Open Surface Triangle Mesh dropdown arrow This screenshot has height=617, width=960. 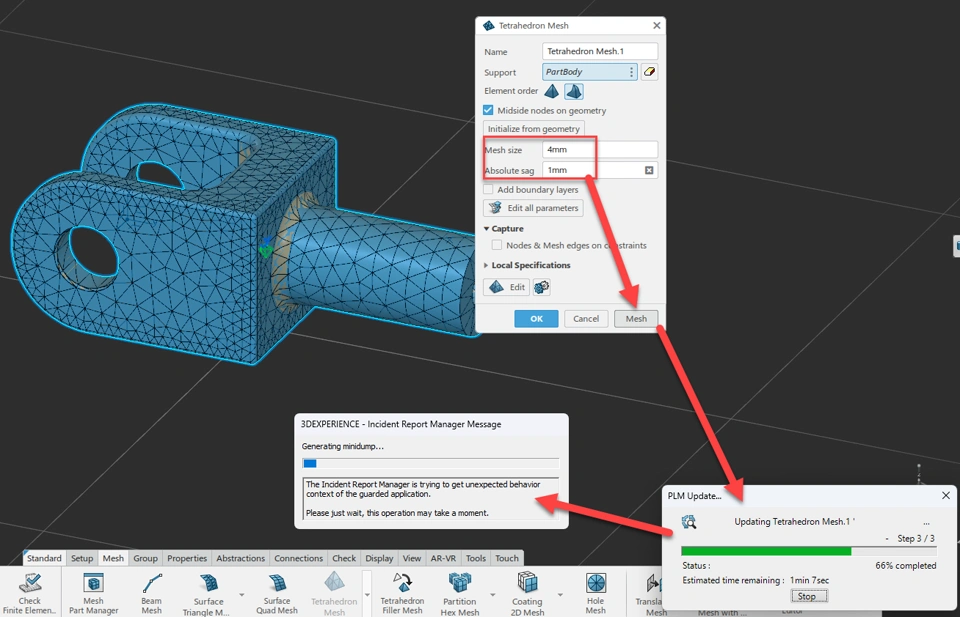242,595
